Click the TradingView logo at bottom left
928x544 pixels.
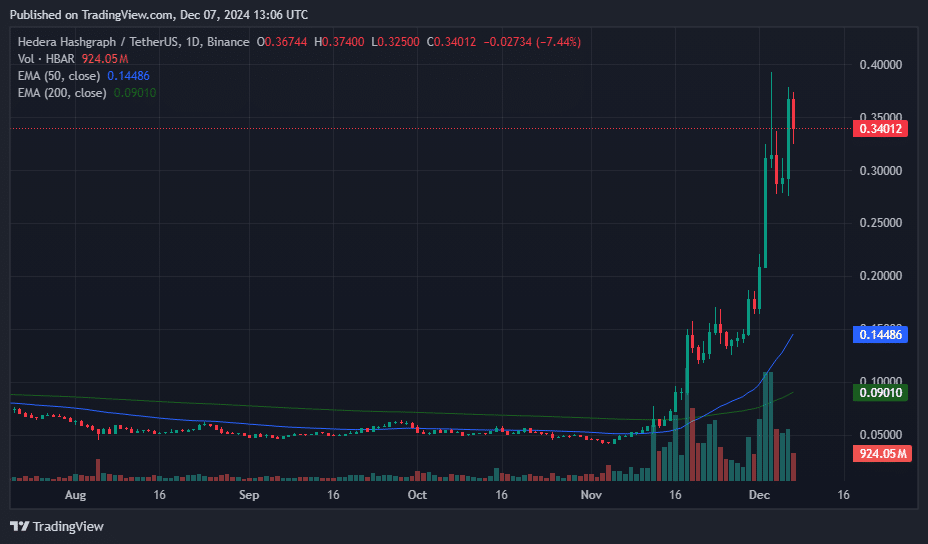(x=57, y=526)
